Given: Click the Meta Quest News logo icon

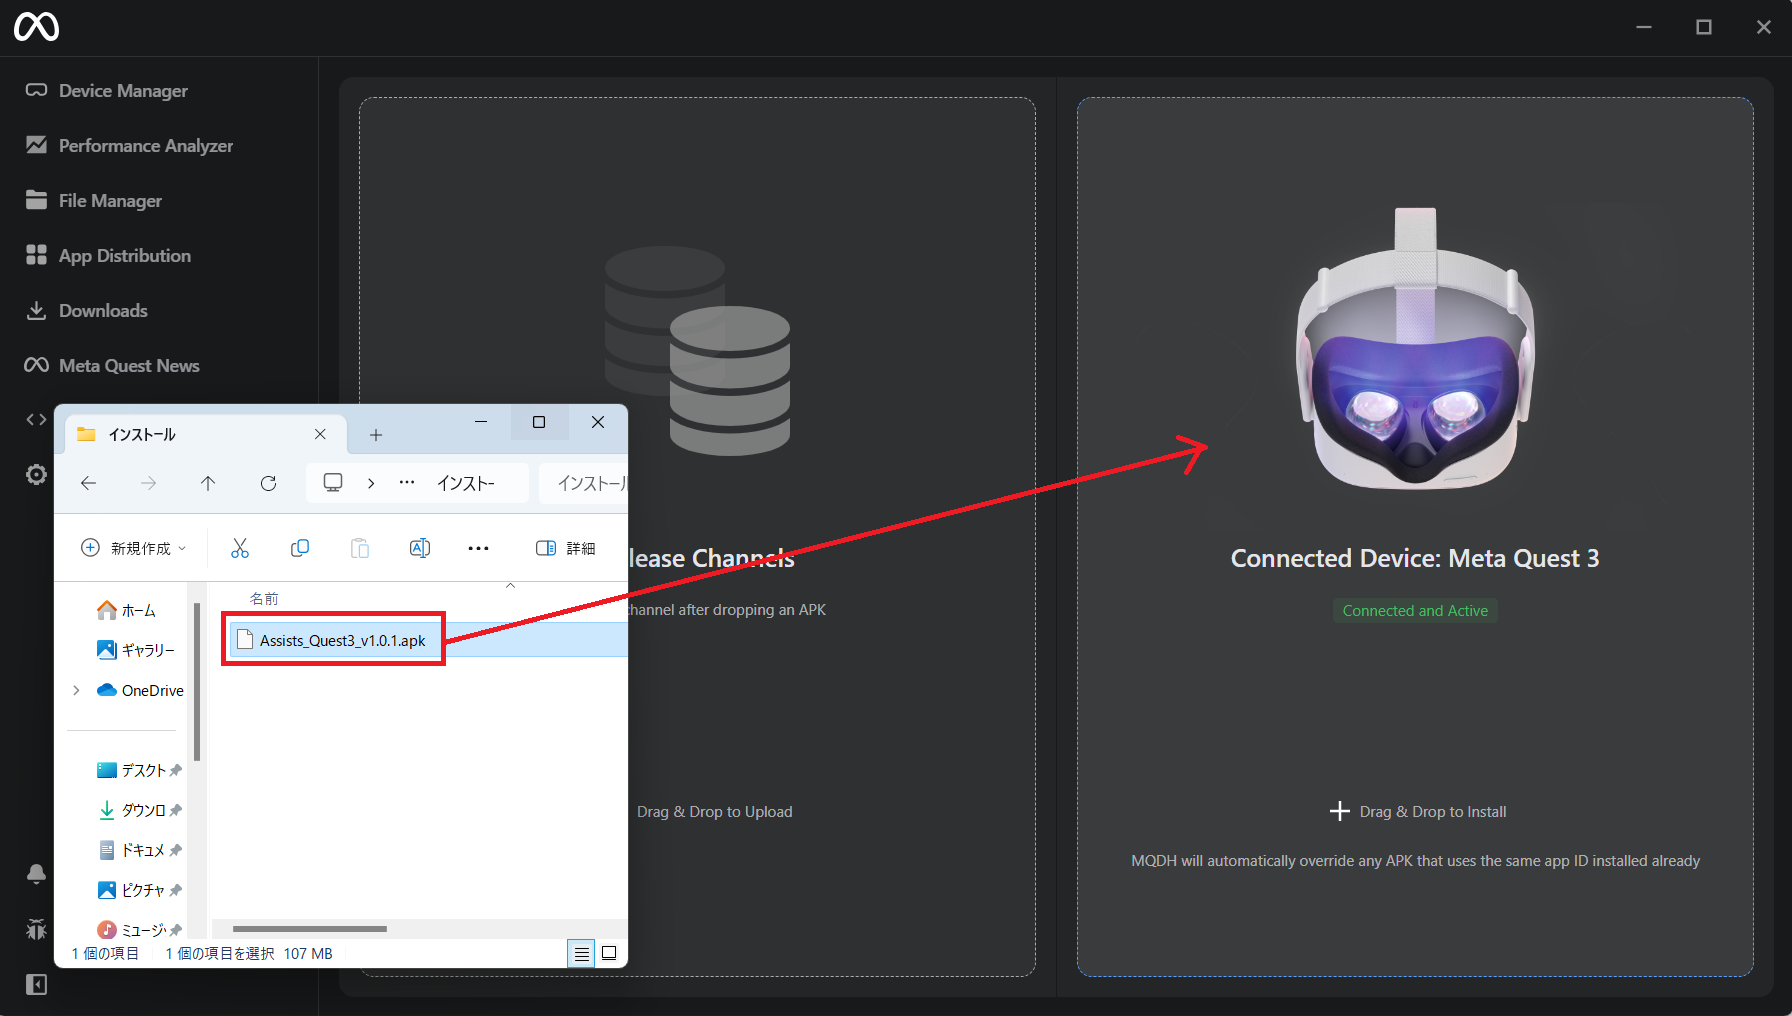Looking at the screenshot, I should click(37, 365).
